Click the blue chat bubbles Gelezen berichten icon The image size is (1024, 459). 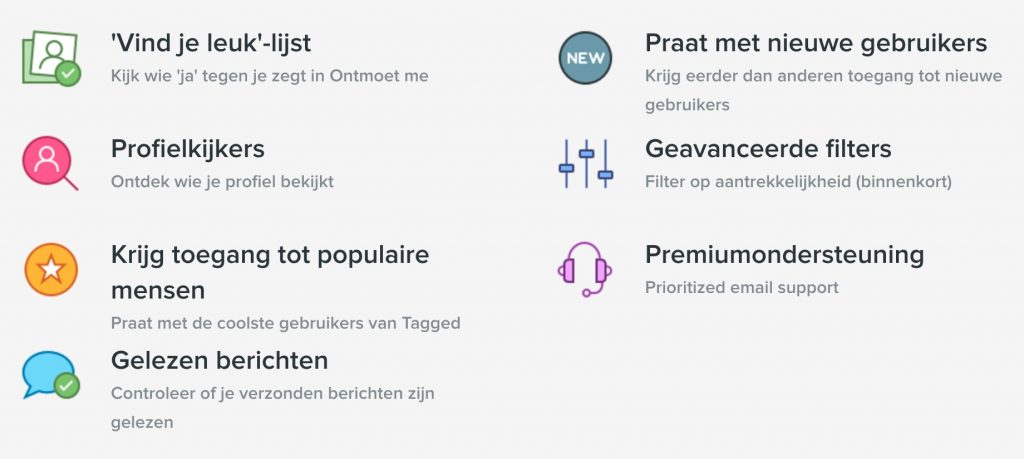point(50,375)
